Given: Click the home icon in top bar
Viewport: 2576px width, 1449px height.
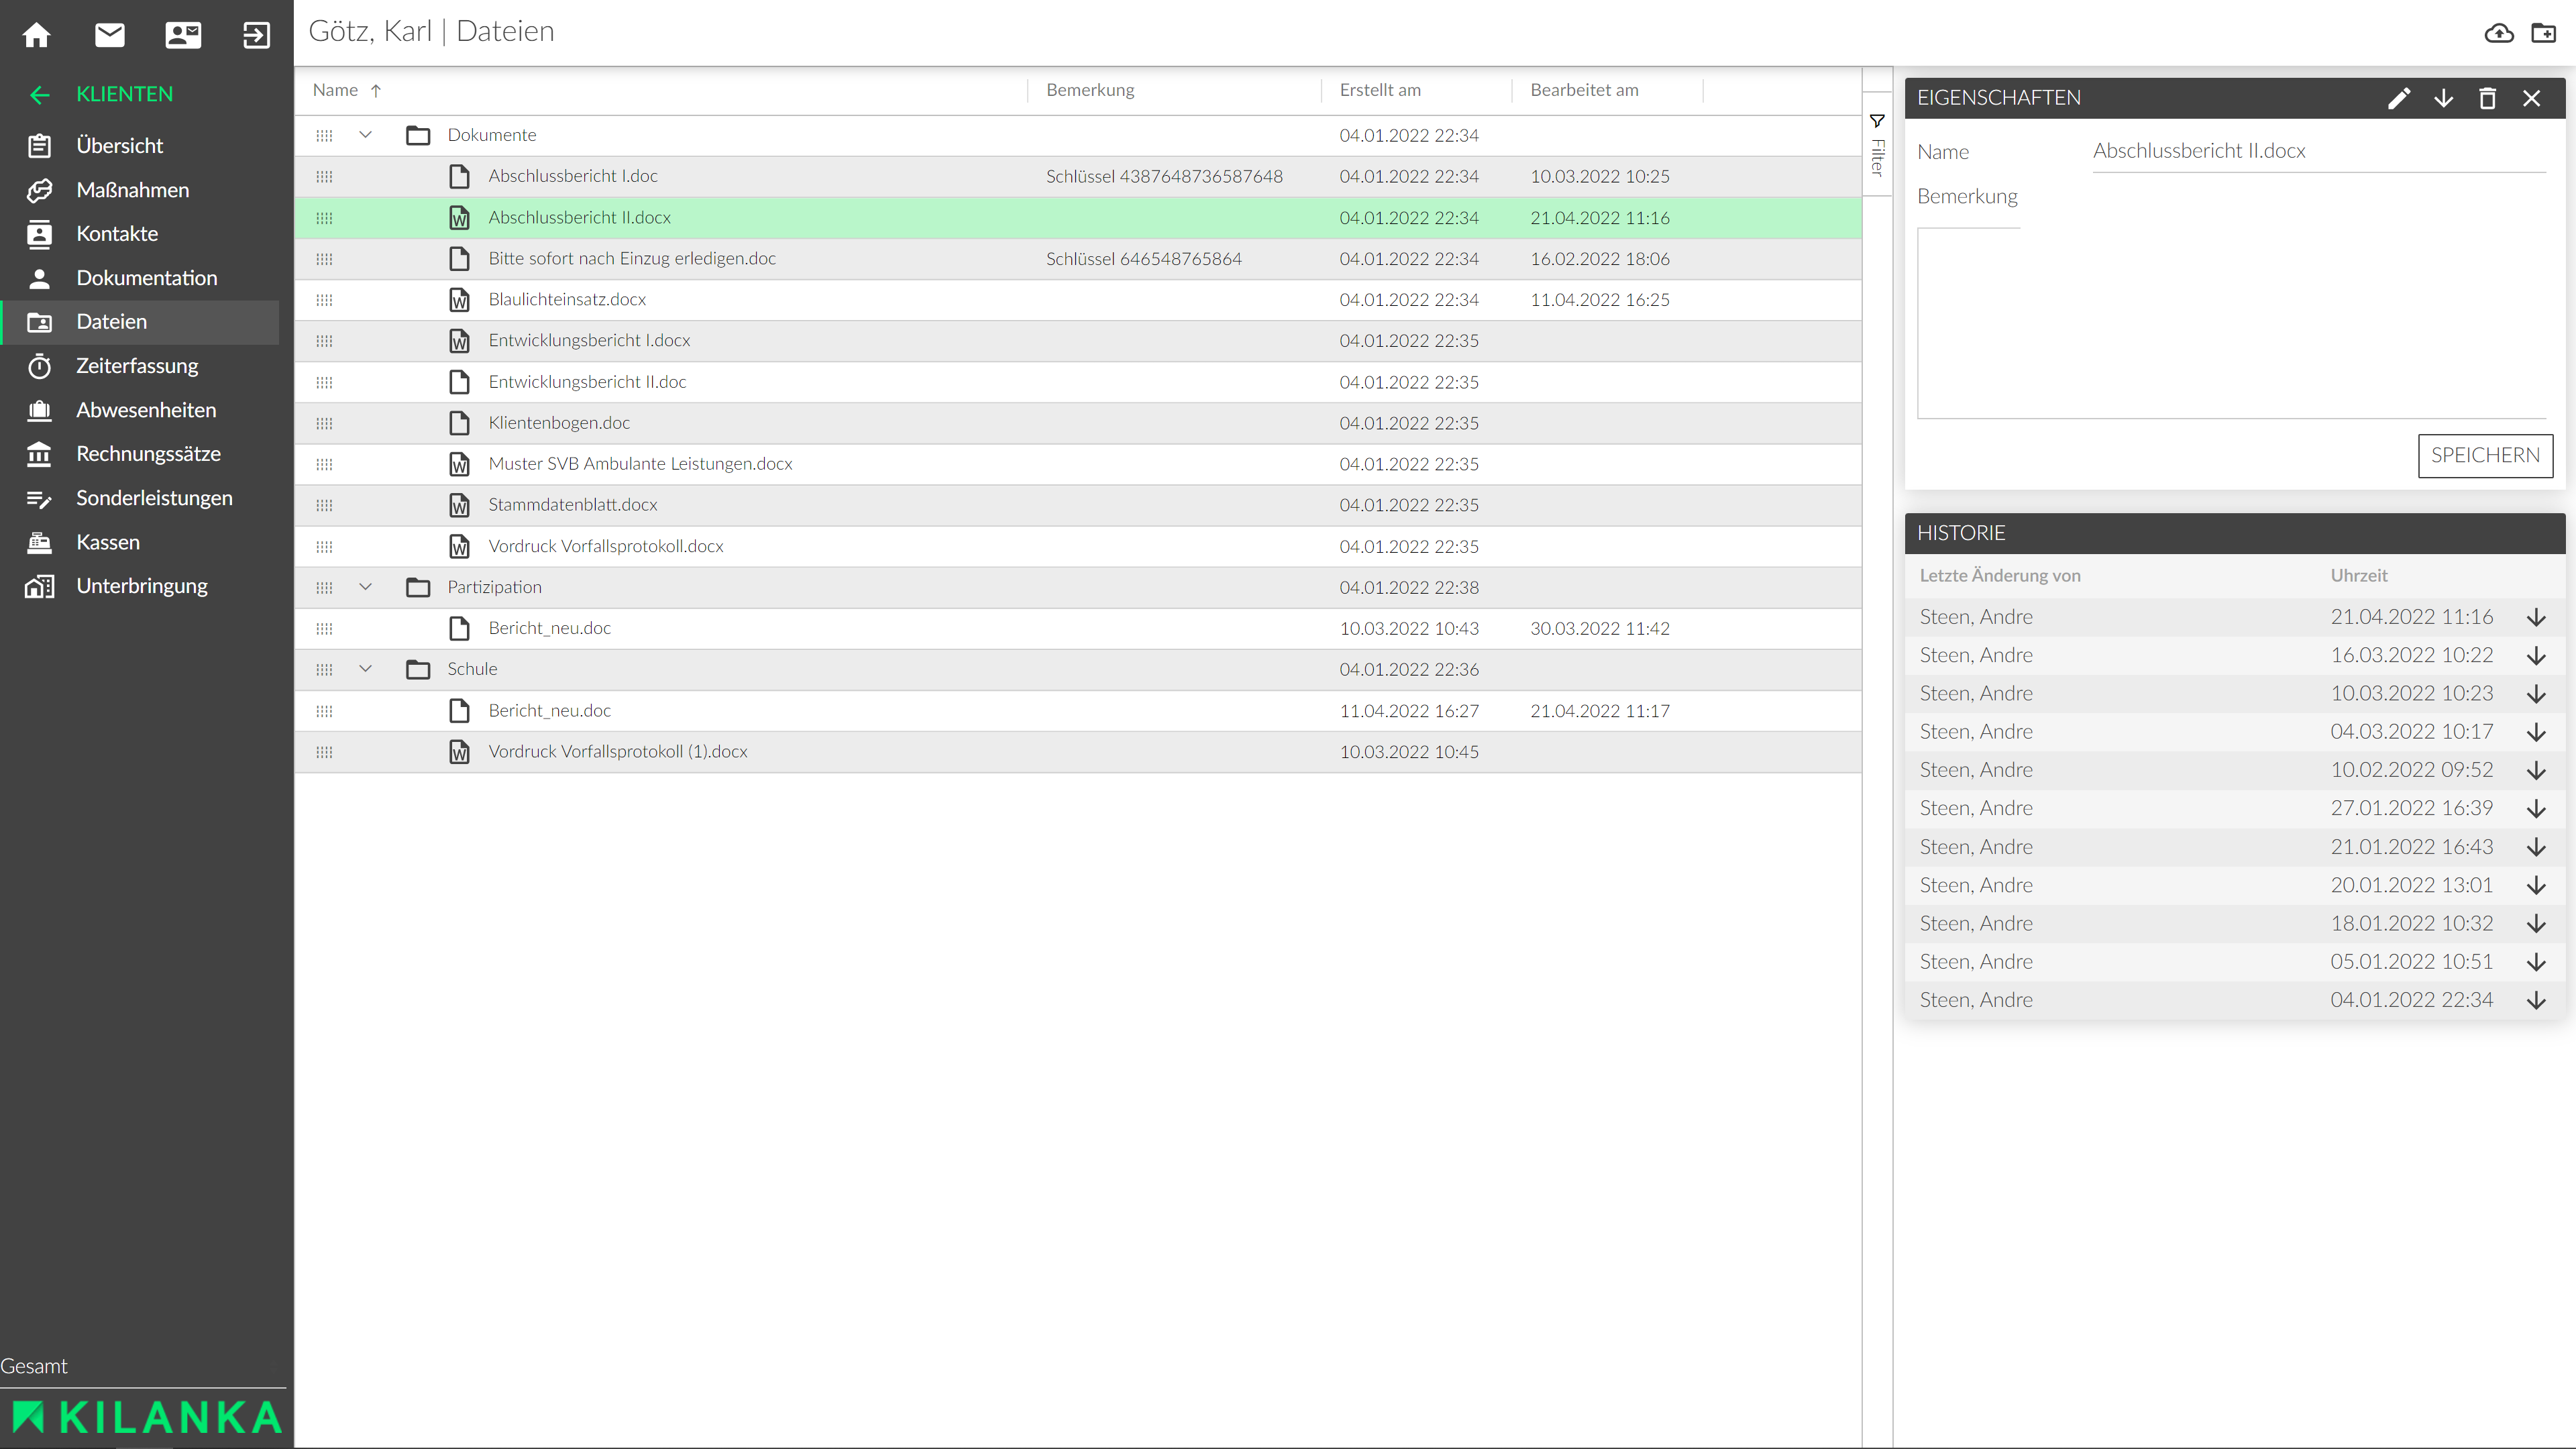Looking at the screenshot, I should point(37,35).
